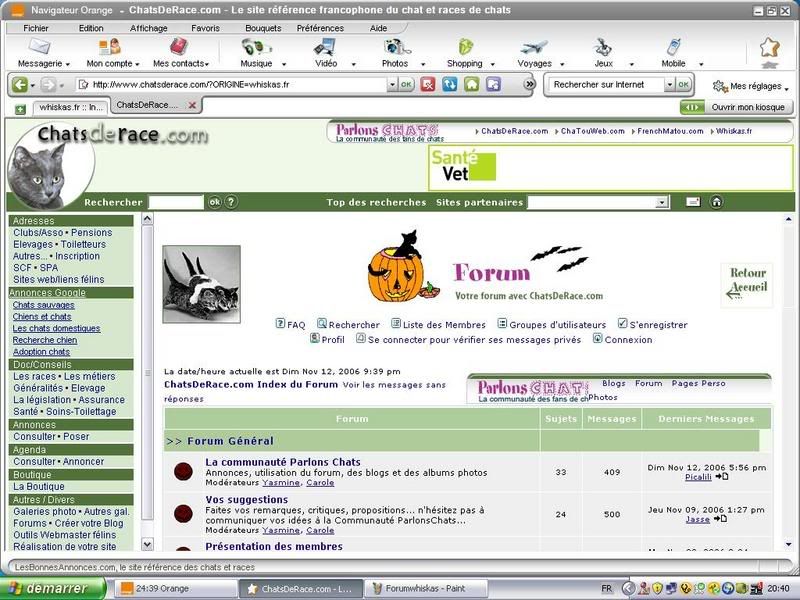
Task: Click the Ouvrir mon kiosque button
Action: 737,107
